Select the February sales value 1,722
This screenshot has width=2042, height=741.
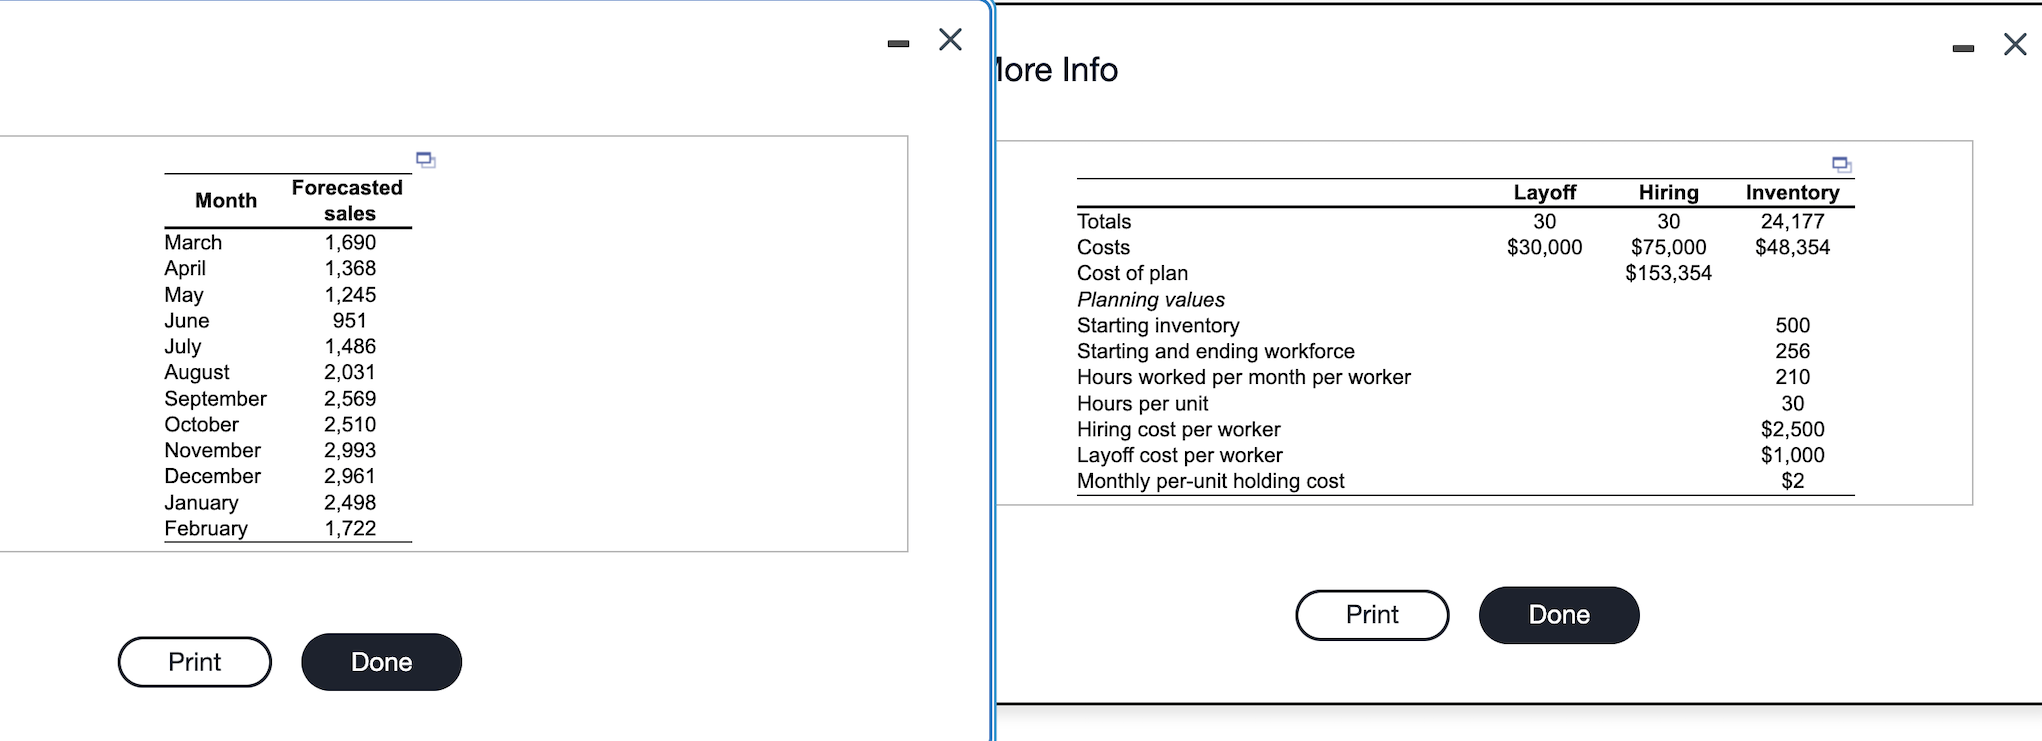[350, 528]
